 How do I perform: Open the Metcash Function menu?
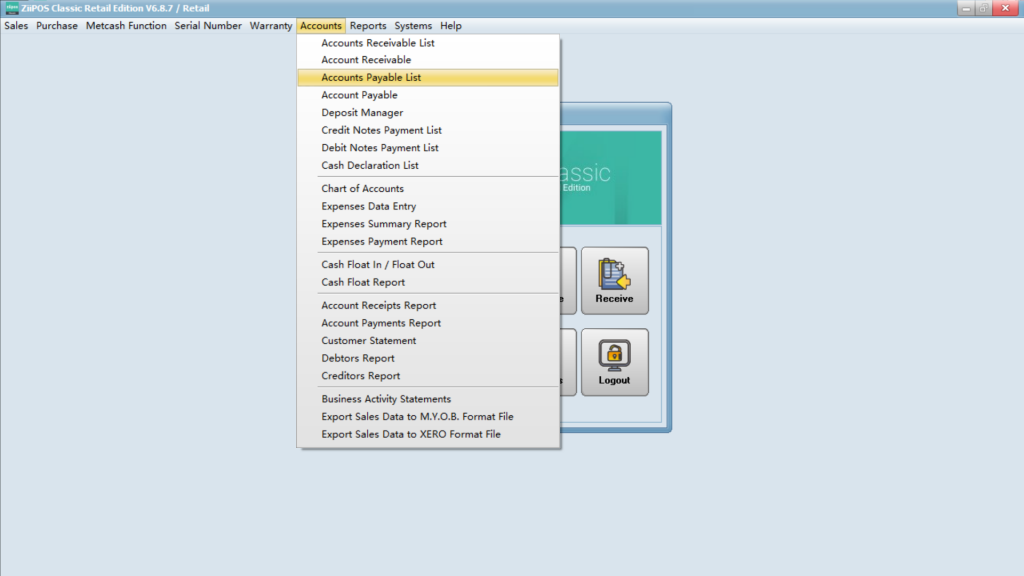tap(126, 26)
